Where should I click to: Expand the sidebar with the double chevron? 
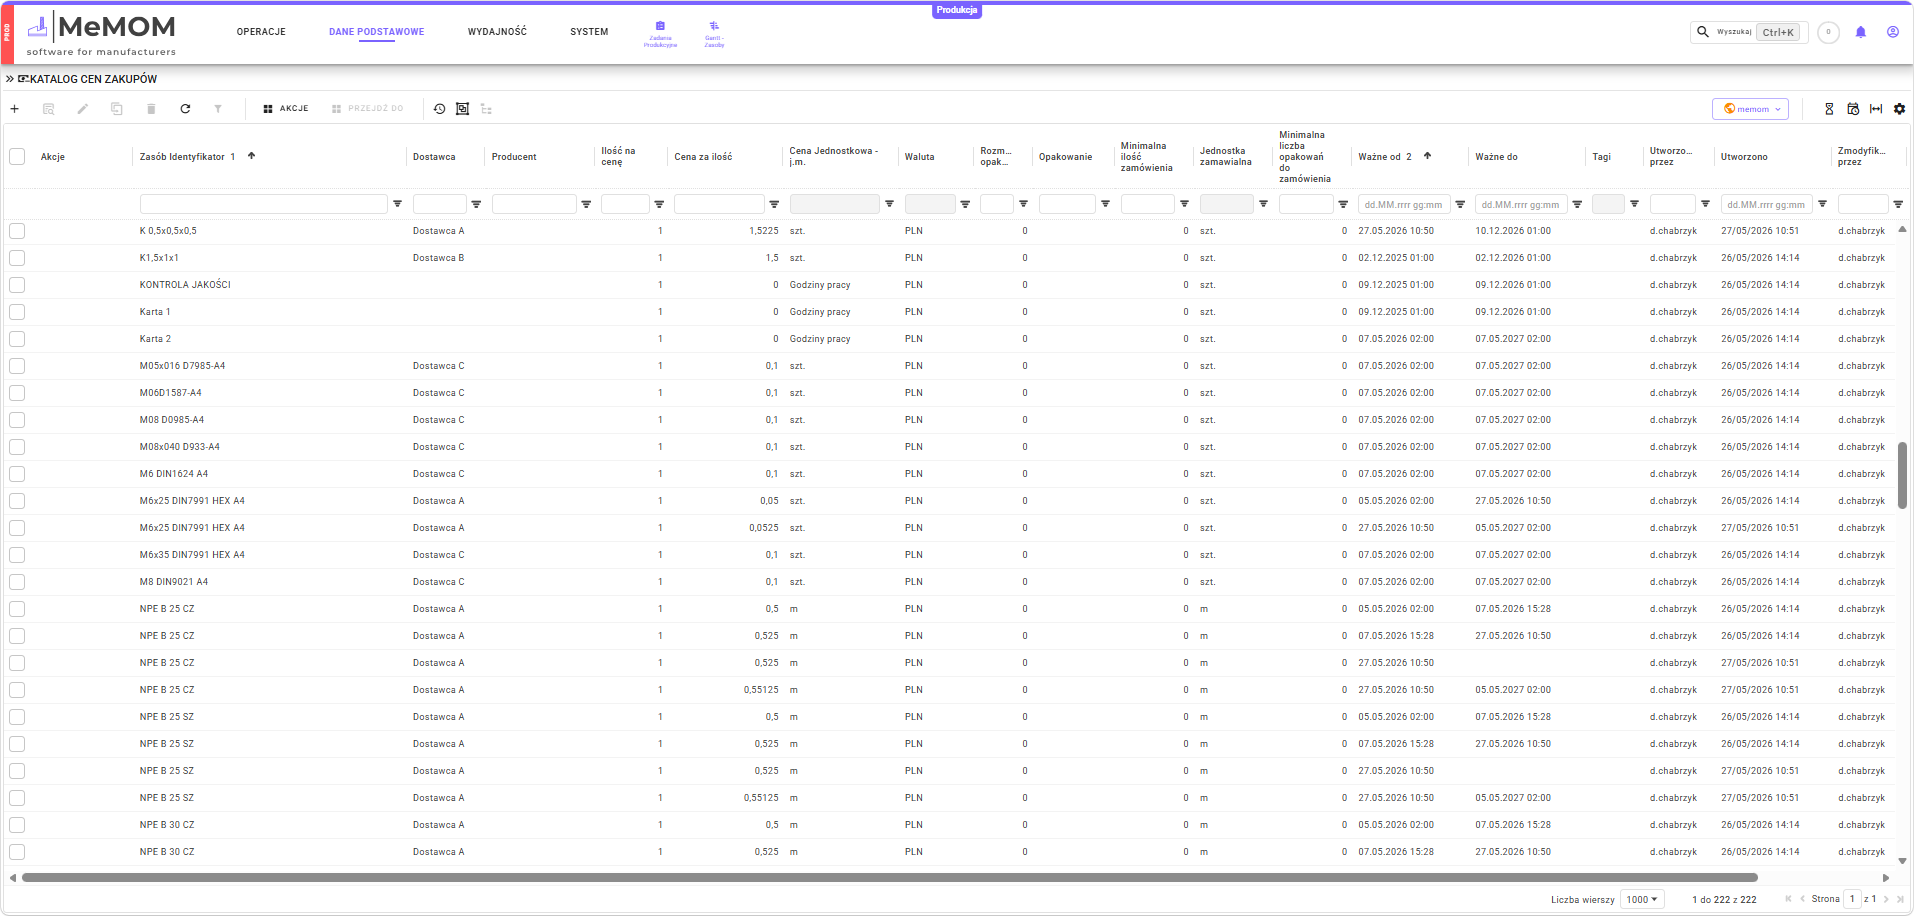(10, 79)
